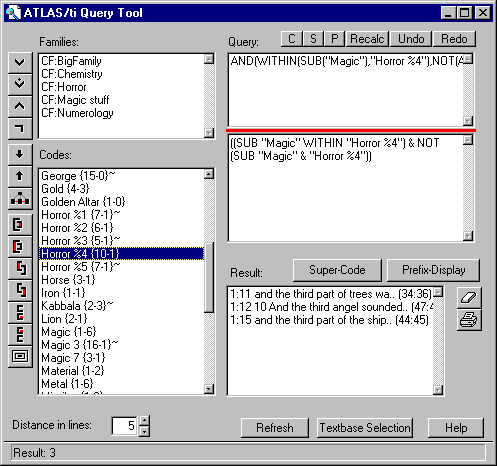This screenshot has height=466, width=497.
Task: Select Magic 3 {16-1} code
Action: click(79, 345)
